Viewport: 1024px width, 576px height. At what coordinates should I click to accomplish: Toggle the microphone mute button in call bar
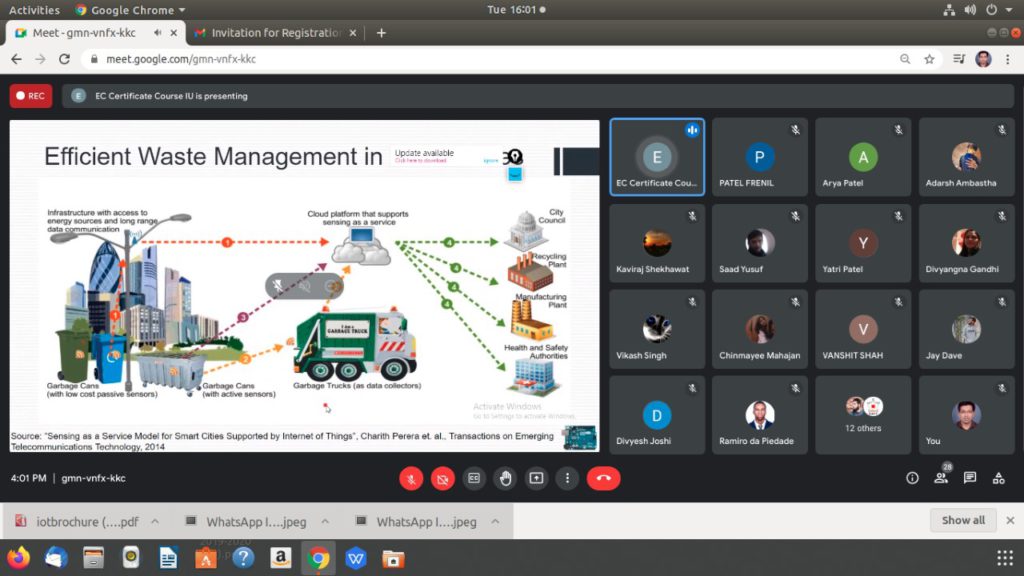[411, 478]
